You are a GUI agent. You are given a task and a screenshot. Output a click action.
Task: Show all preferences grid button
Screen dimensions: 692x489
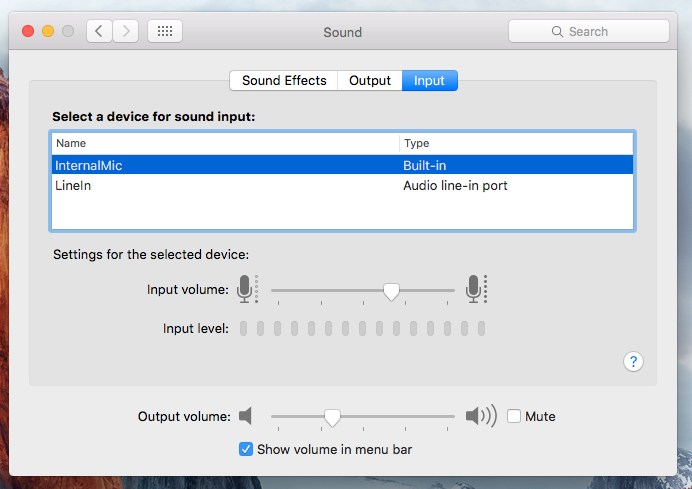click(165, 31)
